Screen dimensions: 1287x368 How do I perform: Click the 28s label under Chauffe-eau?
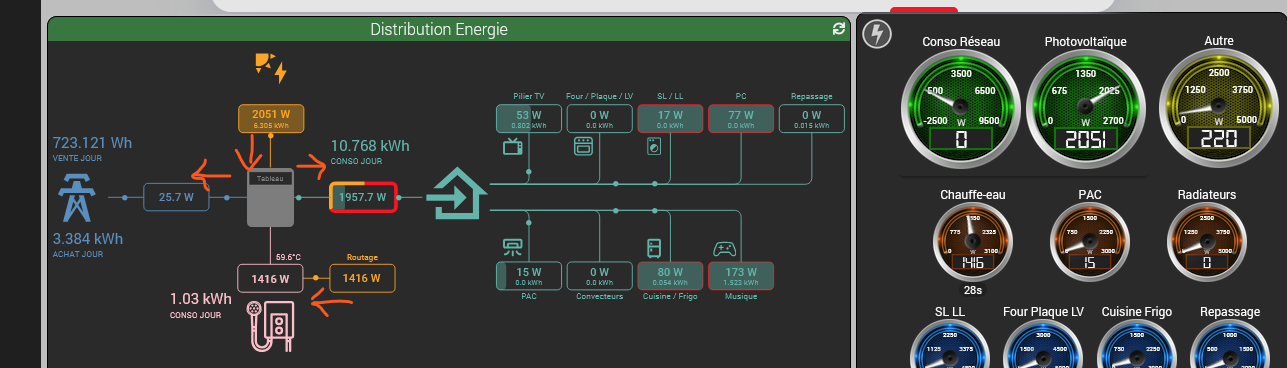[972, 289]
